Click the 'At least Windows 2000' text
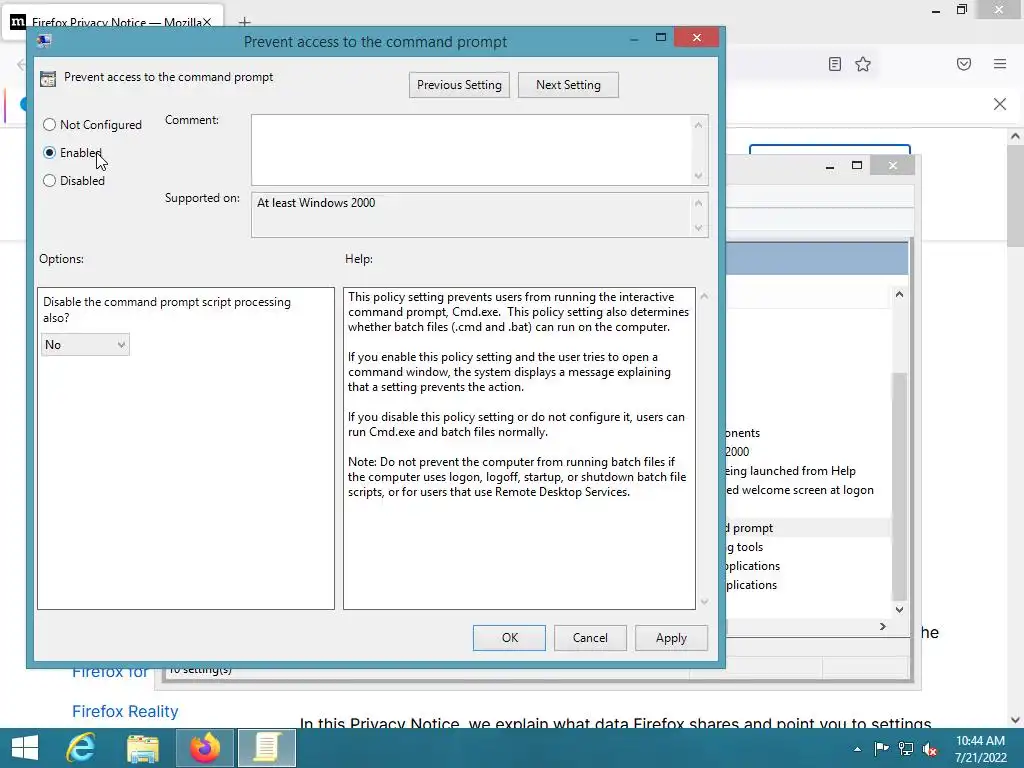1024x768 pixels. tap(316, 203)
